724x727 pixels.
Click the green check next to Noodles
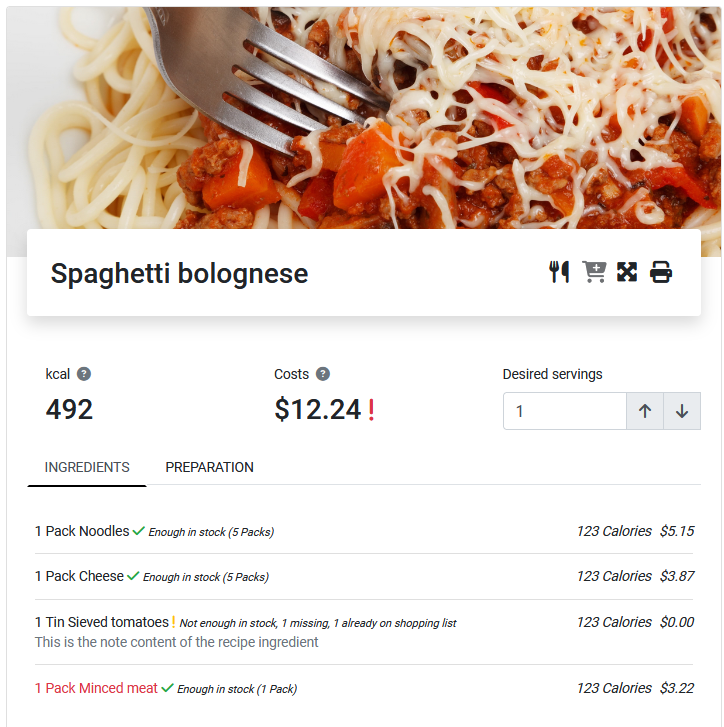(139, 531)
